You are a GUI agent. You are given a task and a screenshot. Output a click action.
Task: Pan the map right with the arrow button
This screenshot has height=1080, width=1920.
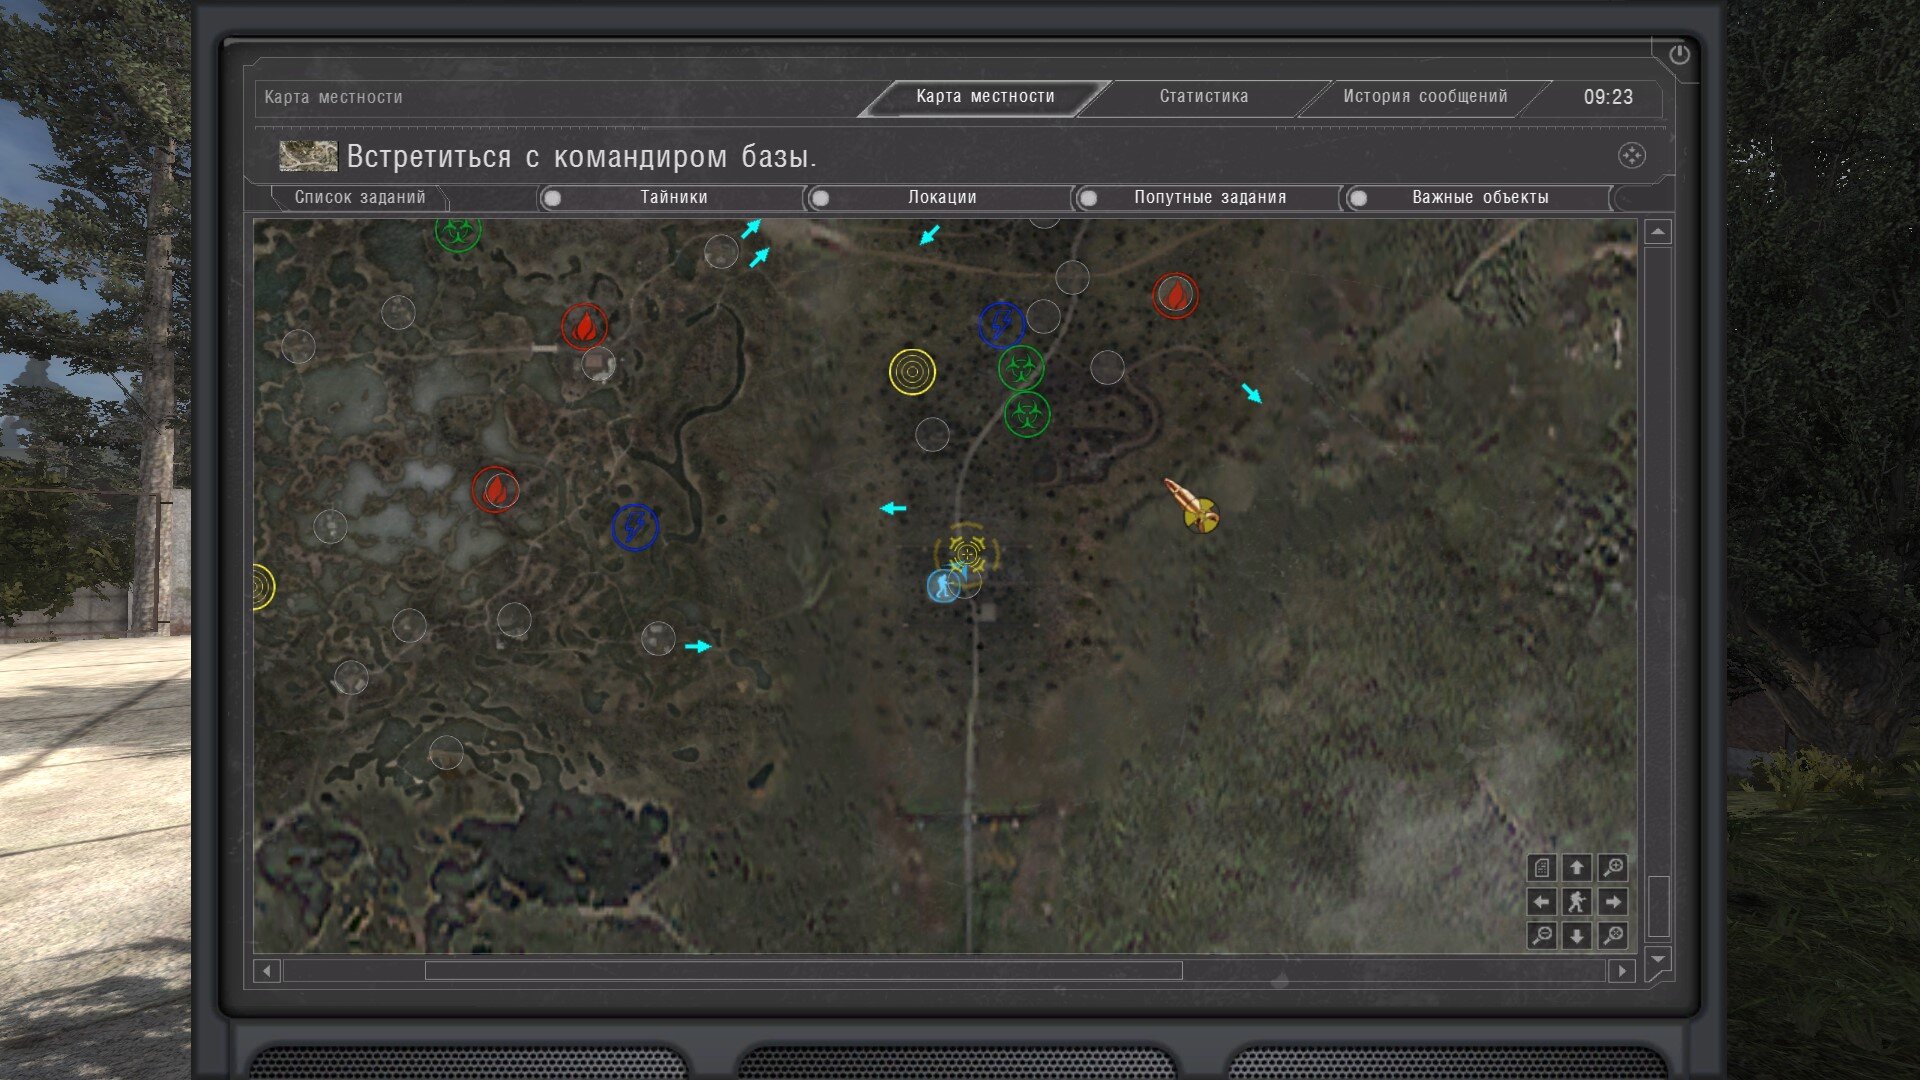tap(1612, 902)
